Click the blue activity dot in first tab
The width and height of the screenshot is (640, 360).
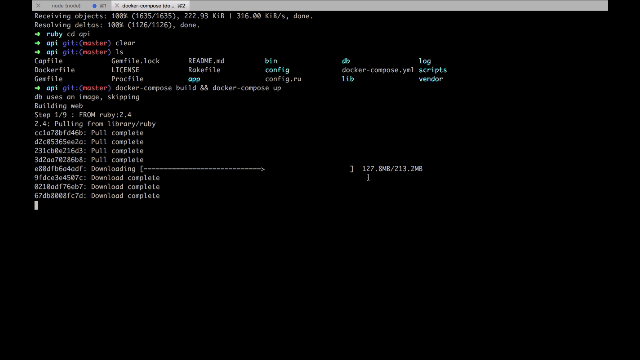(x=94, y=6)
